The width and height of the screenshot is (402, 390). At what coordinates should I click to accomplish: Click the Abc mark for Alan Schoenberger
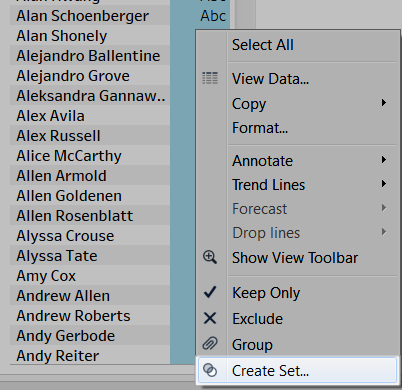(213, 16)
